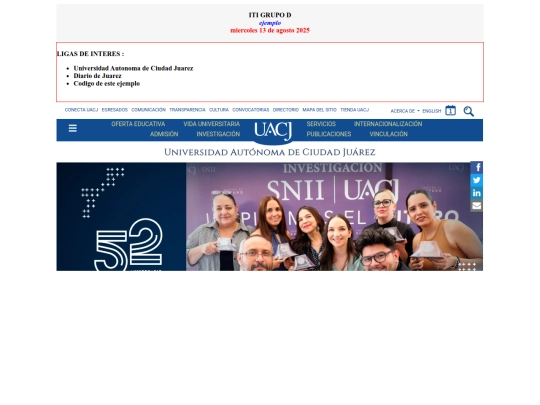Click the magnifier search icon
Image resolution: width=540 pixels, height=405 pixels.
468,111
